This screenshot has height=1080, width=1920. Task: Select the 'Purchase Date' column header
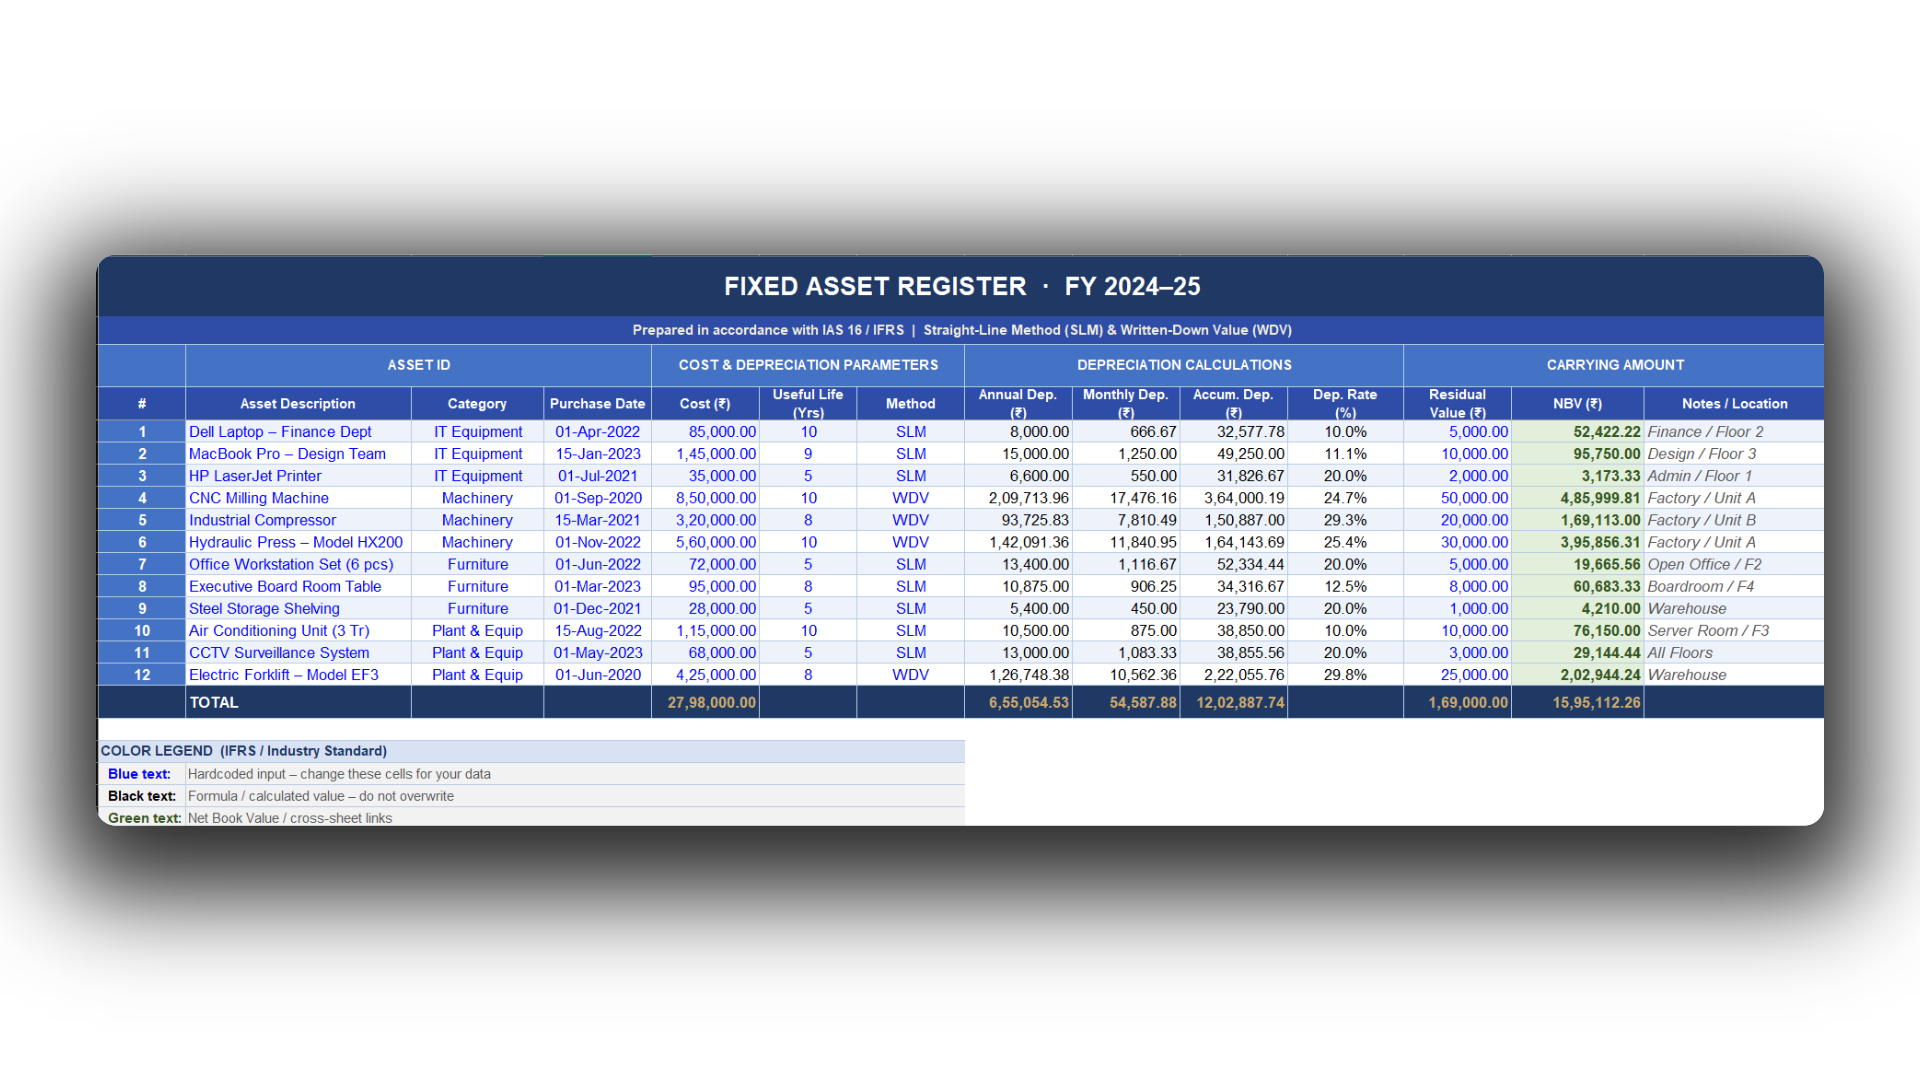pos(597,404)
